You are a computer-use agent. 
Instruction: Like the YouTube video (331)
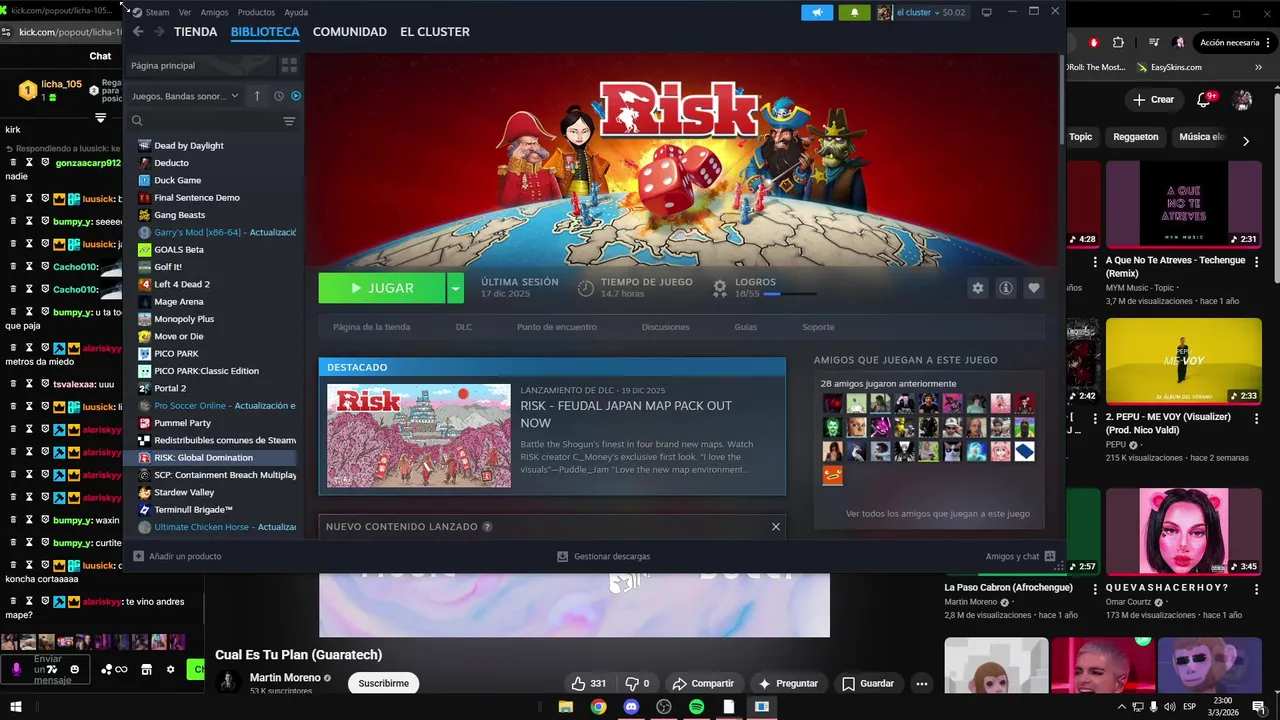click(x=588, y=683)
